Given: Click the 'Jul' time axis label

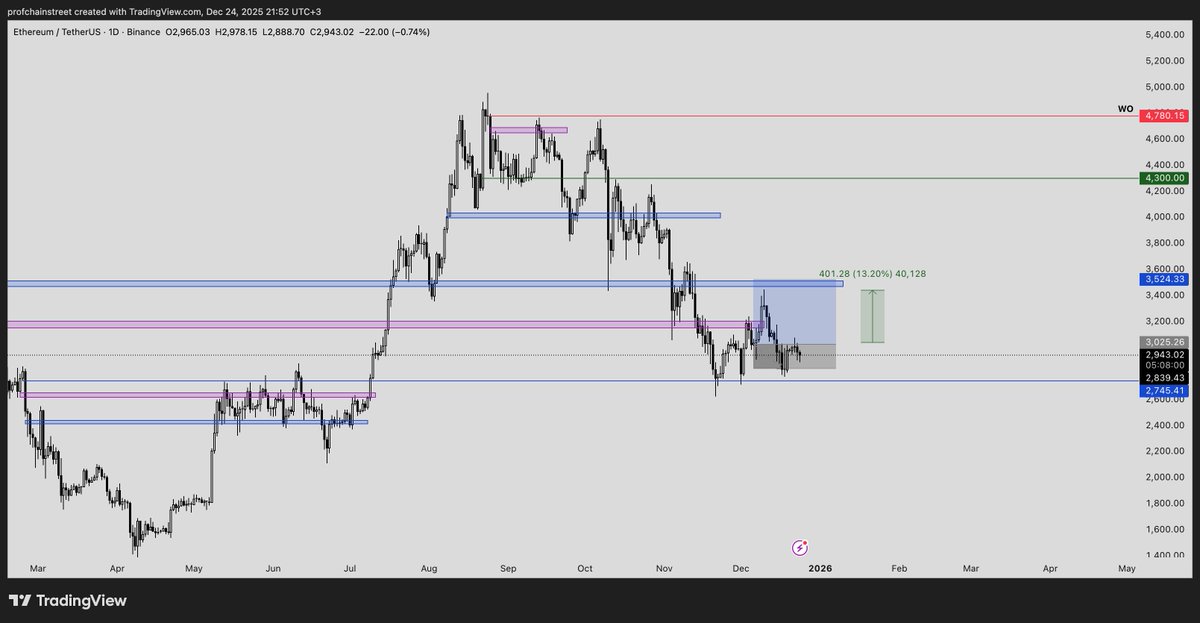Looking at the screenshot, I should pyautogui.click(x=350, y=568).
